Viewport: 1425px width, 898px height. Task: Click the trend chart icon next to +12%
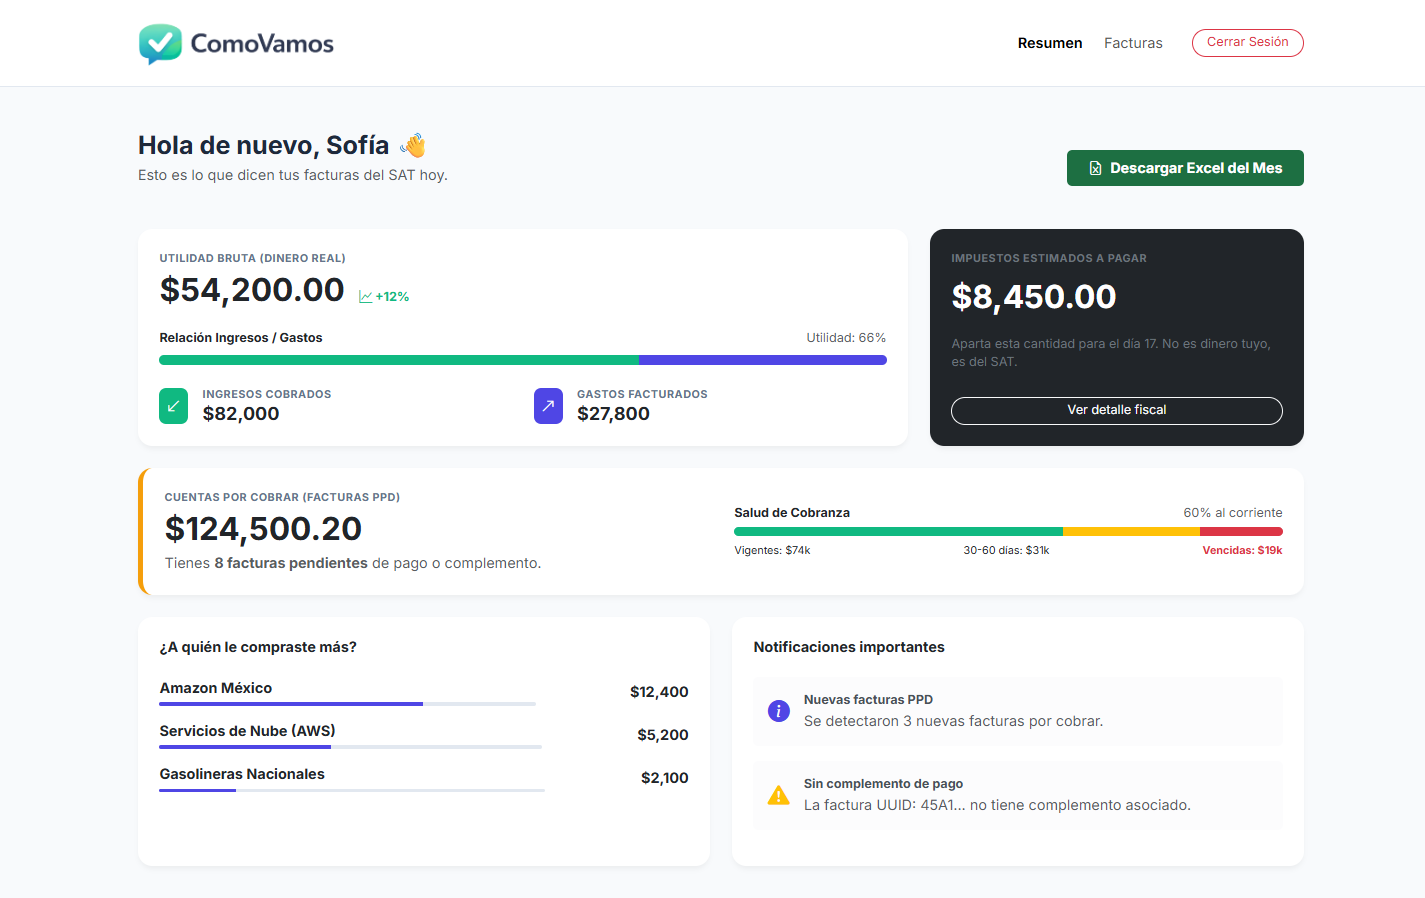pos(365,296)
